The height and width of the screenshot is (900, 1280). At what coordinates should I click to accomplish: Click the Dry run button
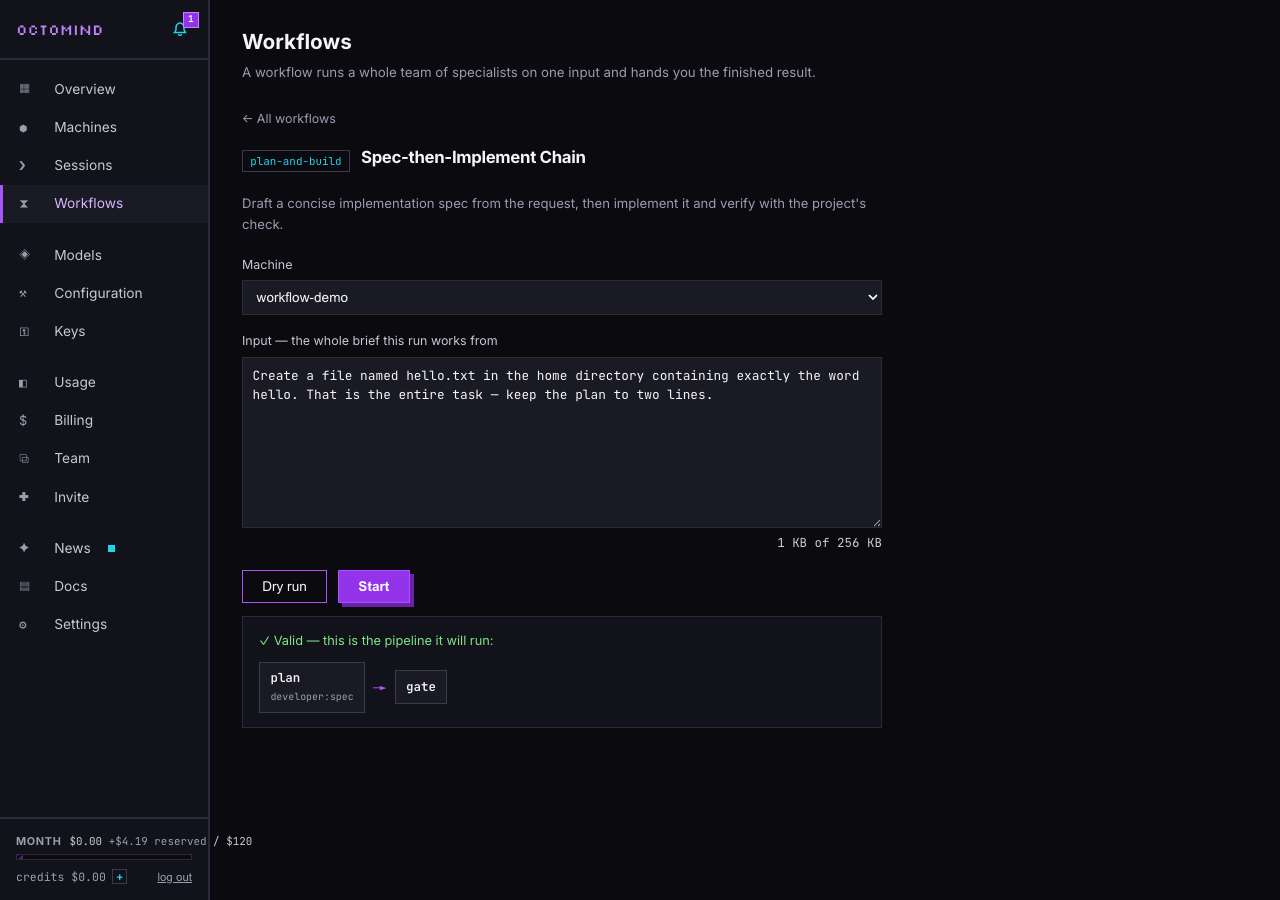[x=284, y=586]
